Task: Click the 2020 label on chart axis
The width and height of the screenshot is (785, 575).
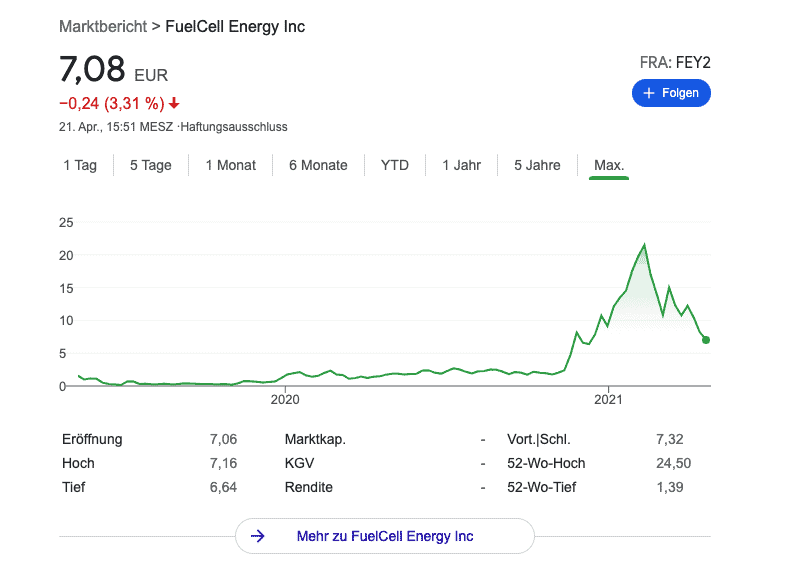Action: pos(285,401)
